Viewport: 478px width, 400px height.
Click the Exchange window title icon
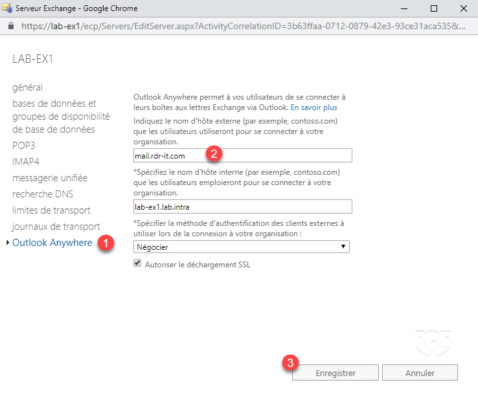[7, 8]
